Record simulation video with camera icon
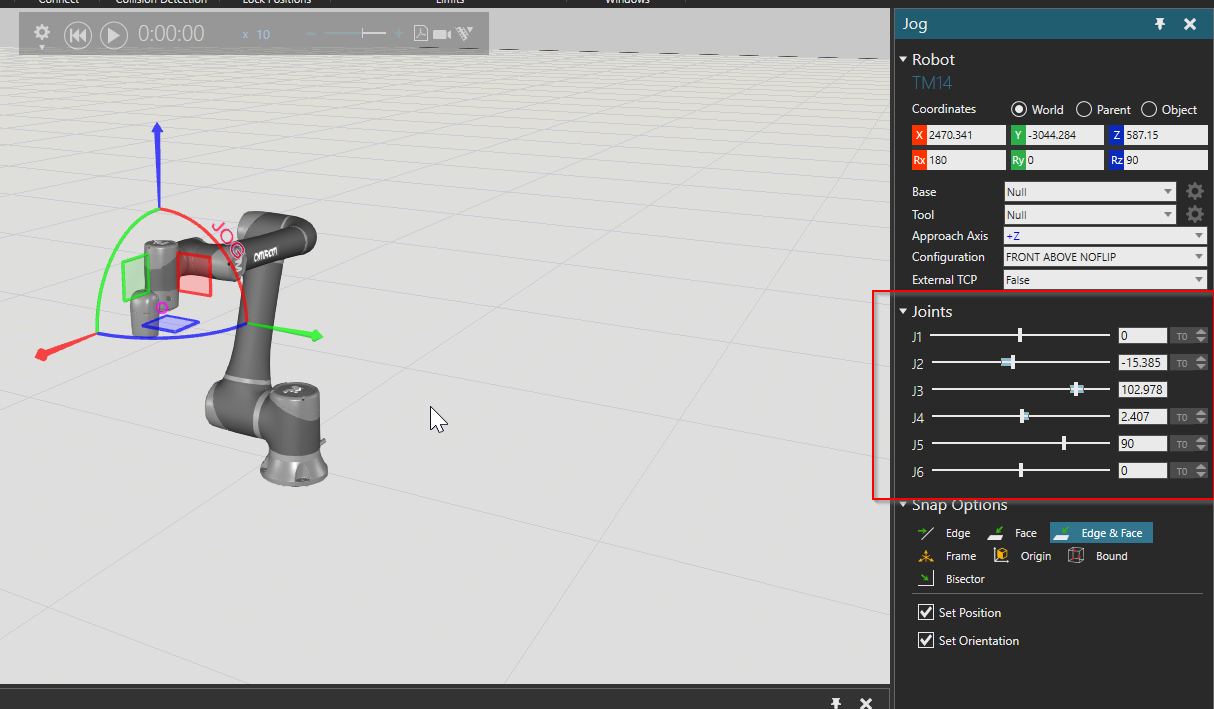Image resolution: width=1214 pixels, height=709 pixels. coord(442,34)
